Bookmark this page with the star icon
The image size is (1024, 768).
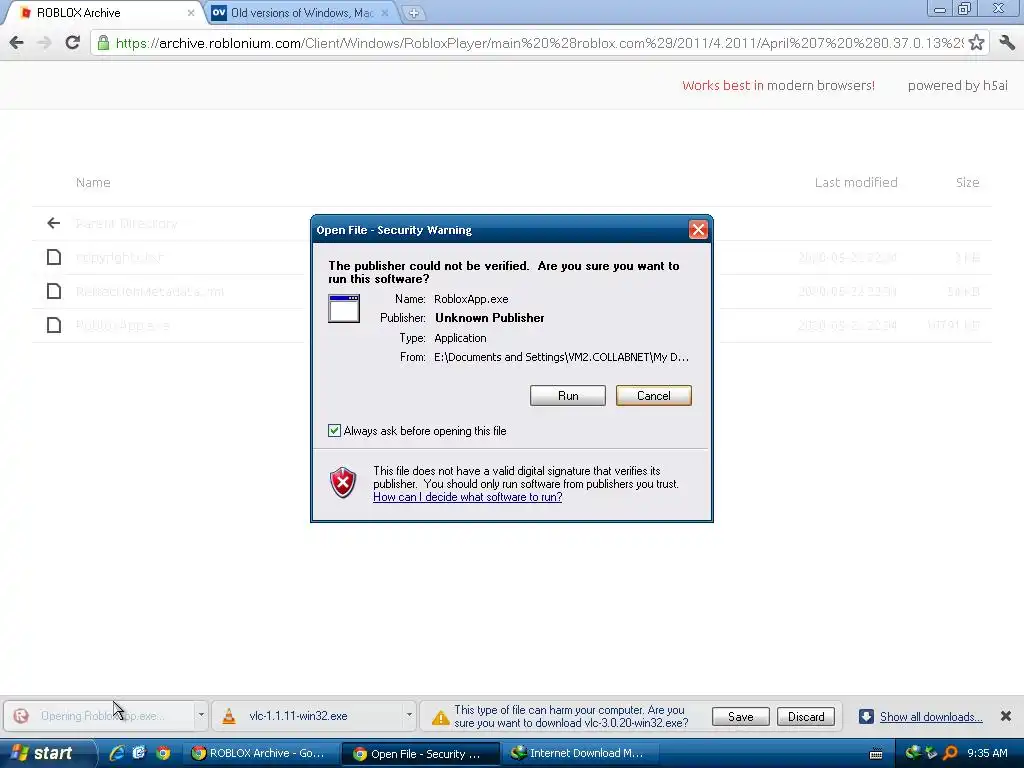(976, 43)
